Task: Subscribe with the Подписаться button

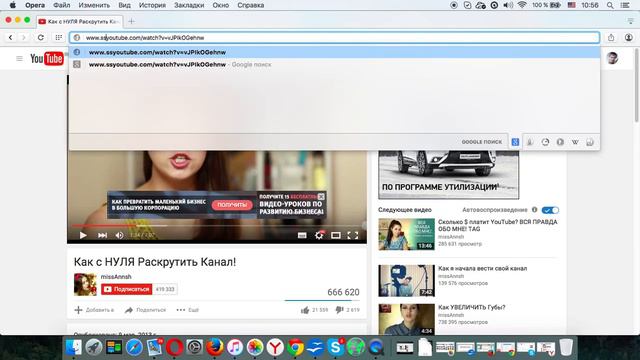Action: (x=127, y=289)
